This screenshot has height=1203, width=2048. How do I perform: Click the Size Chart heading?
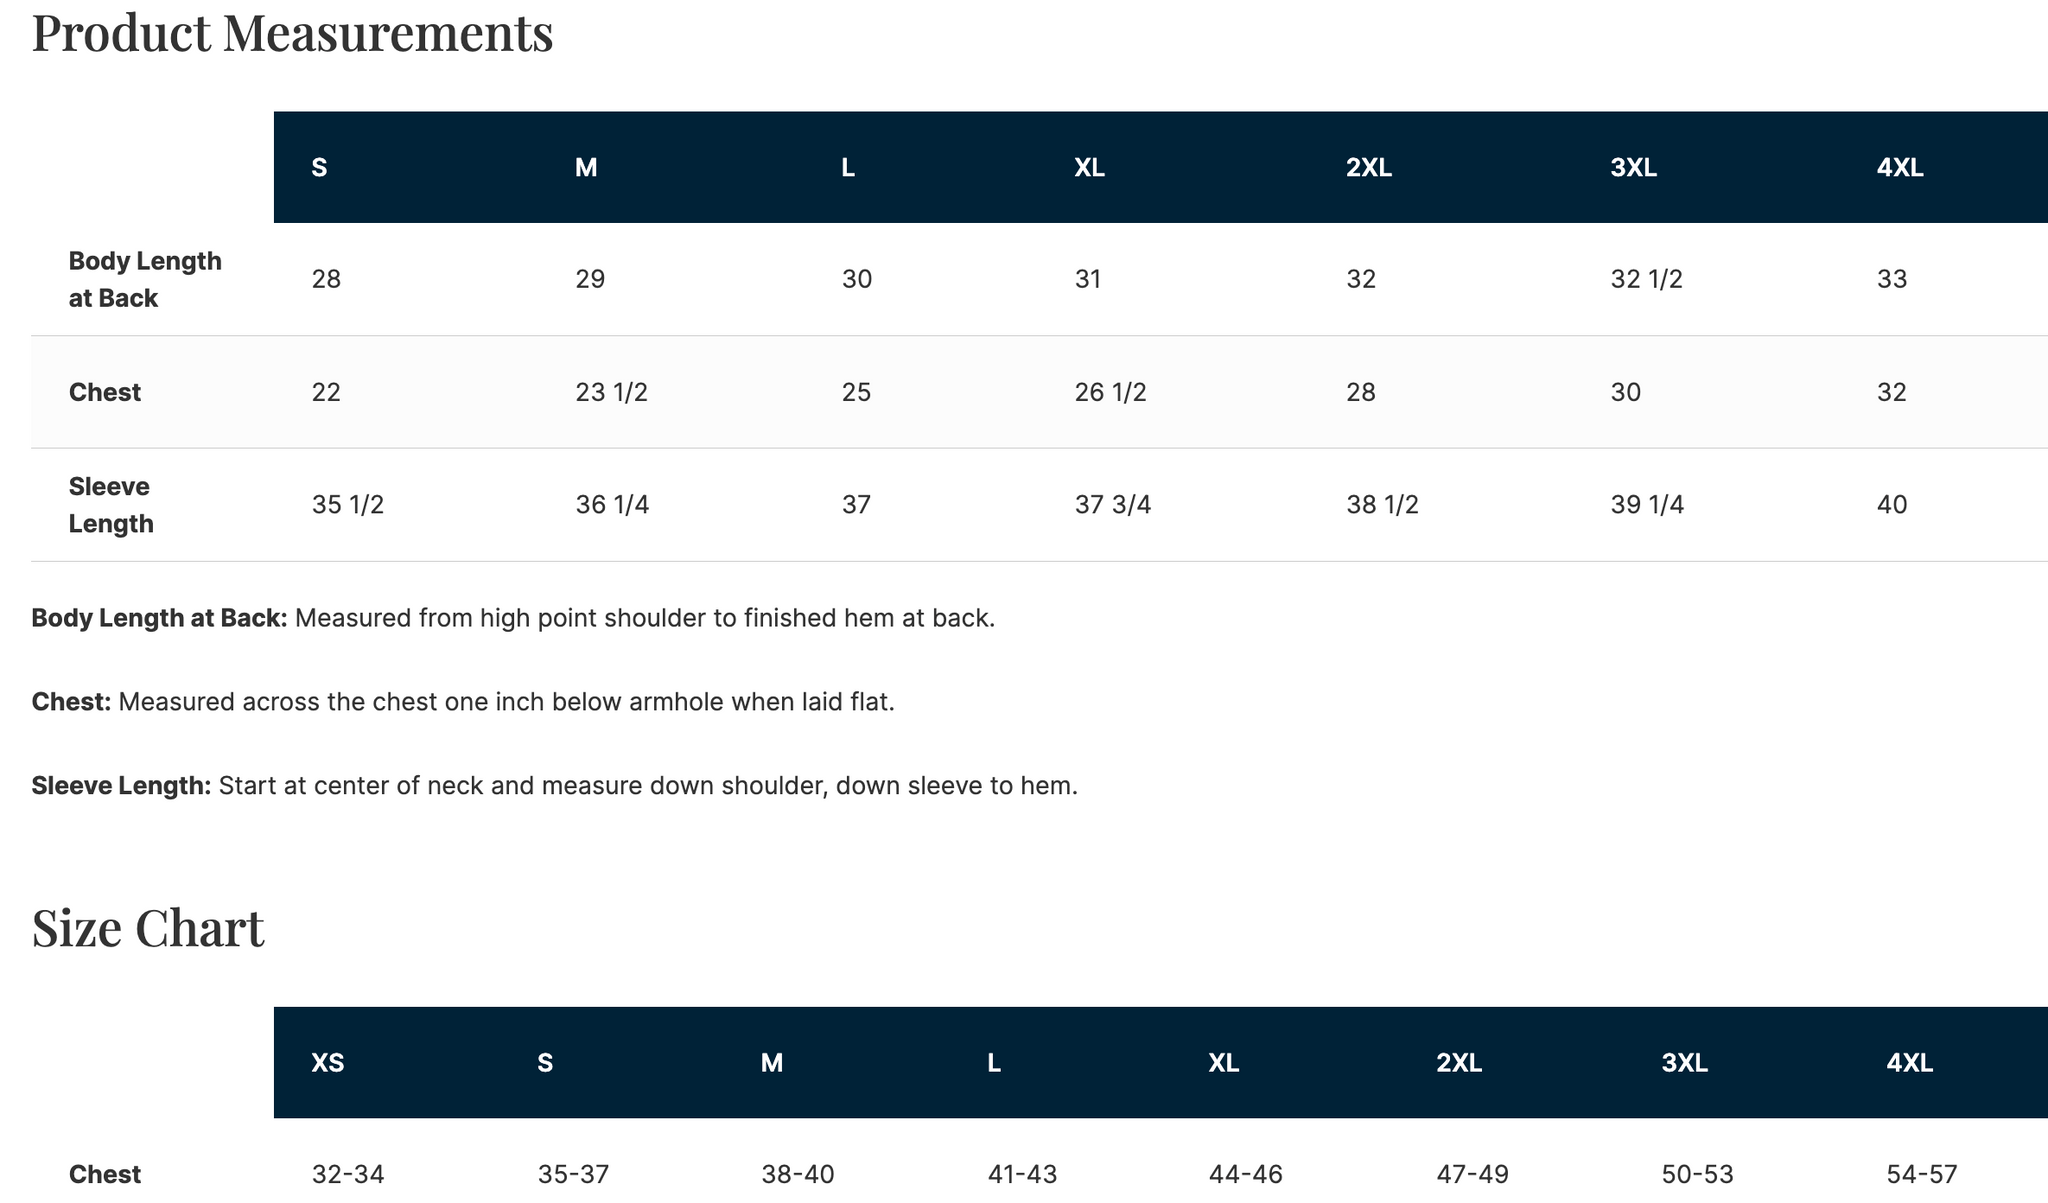point(148,927)
